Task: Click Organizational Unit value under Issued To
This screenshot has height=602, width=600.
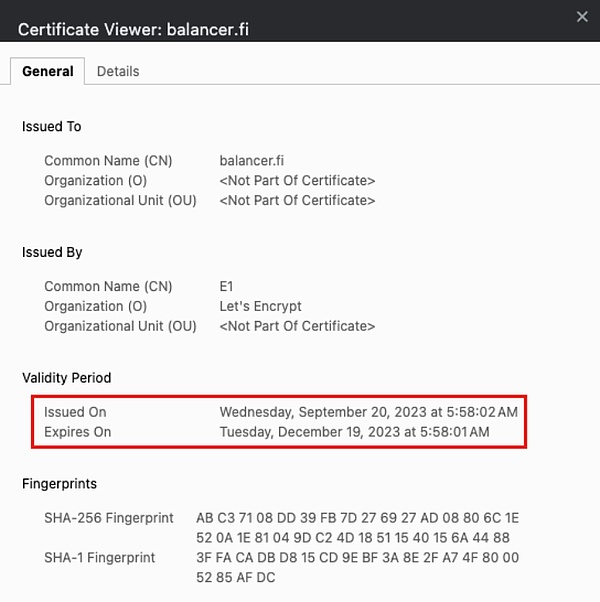Action: (x=297, y=200)
